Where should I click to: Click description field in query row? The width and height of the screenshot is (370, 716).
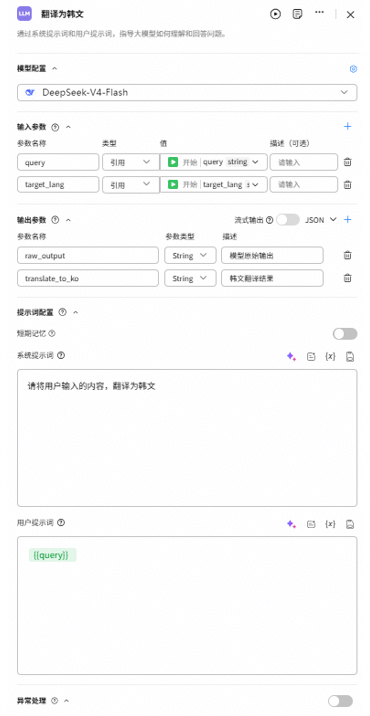click(304, 162)
